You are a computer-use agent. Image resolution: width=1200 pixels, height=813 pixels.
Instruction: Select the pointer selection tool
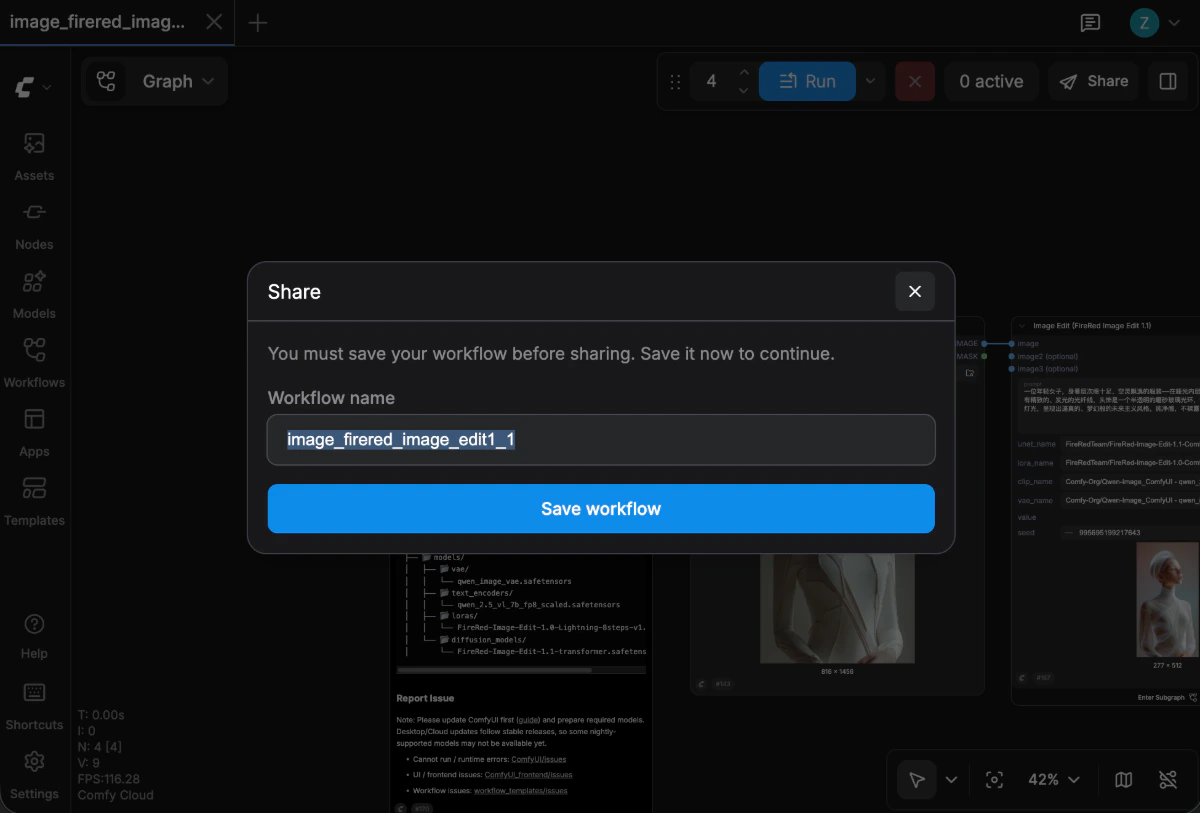916,779
